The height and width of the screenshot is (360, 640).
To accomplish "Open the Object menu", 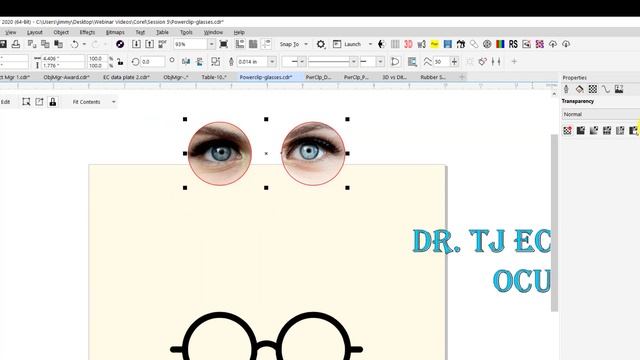I will click(x=61, y=32).
